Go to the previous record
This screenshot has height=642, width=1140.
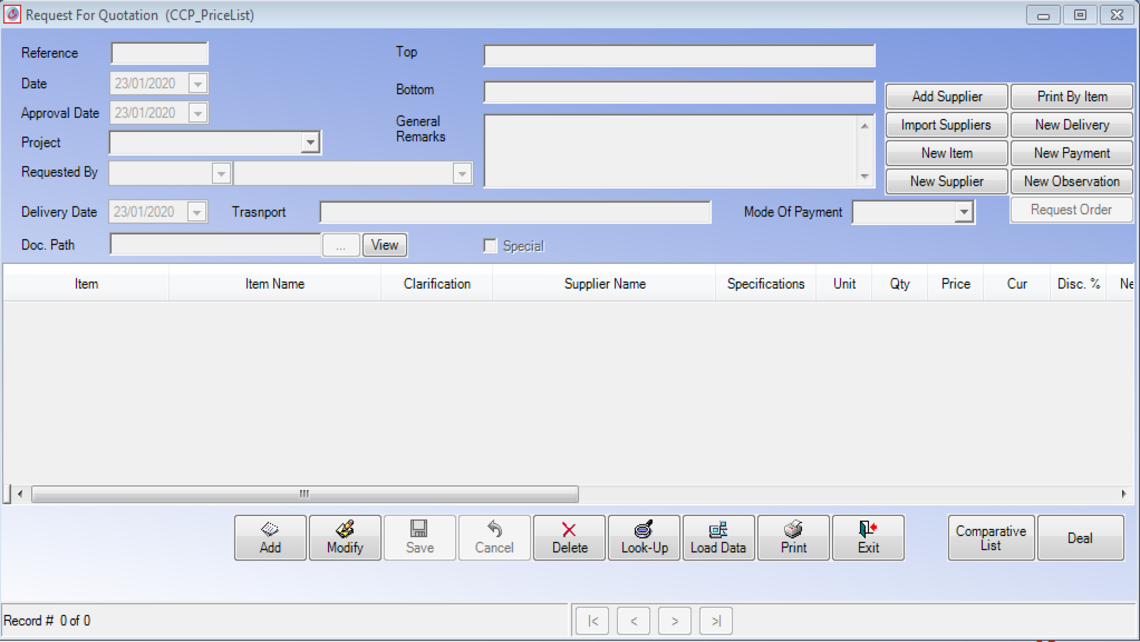click(x=633, y=621)
